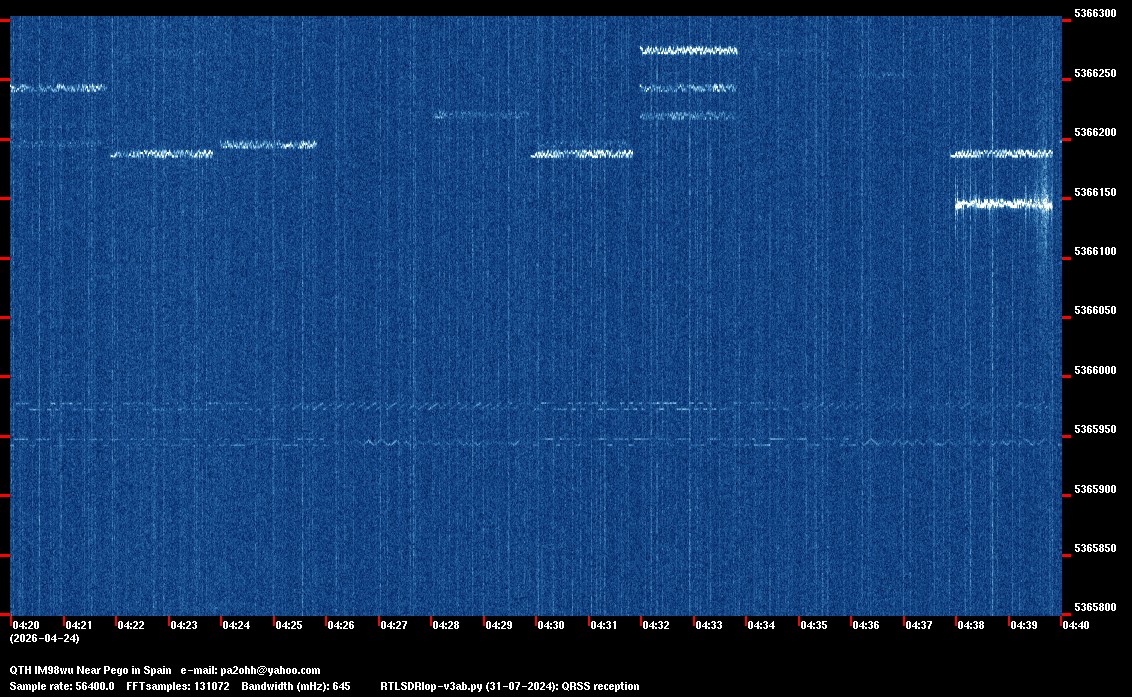Image resolution: width=1132 pixels, height=697 pixels.
Task: Click the date text (2026-04-24)
Action: (44, 638)
